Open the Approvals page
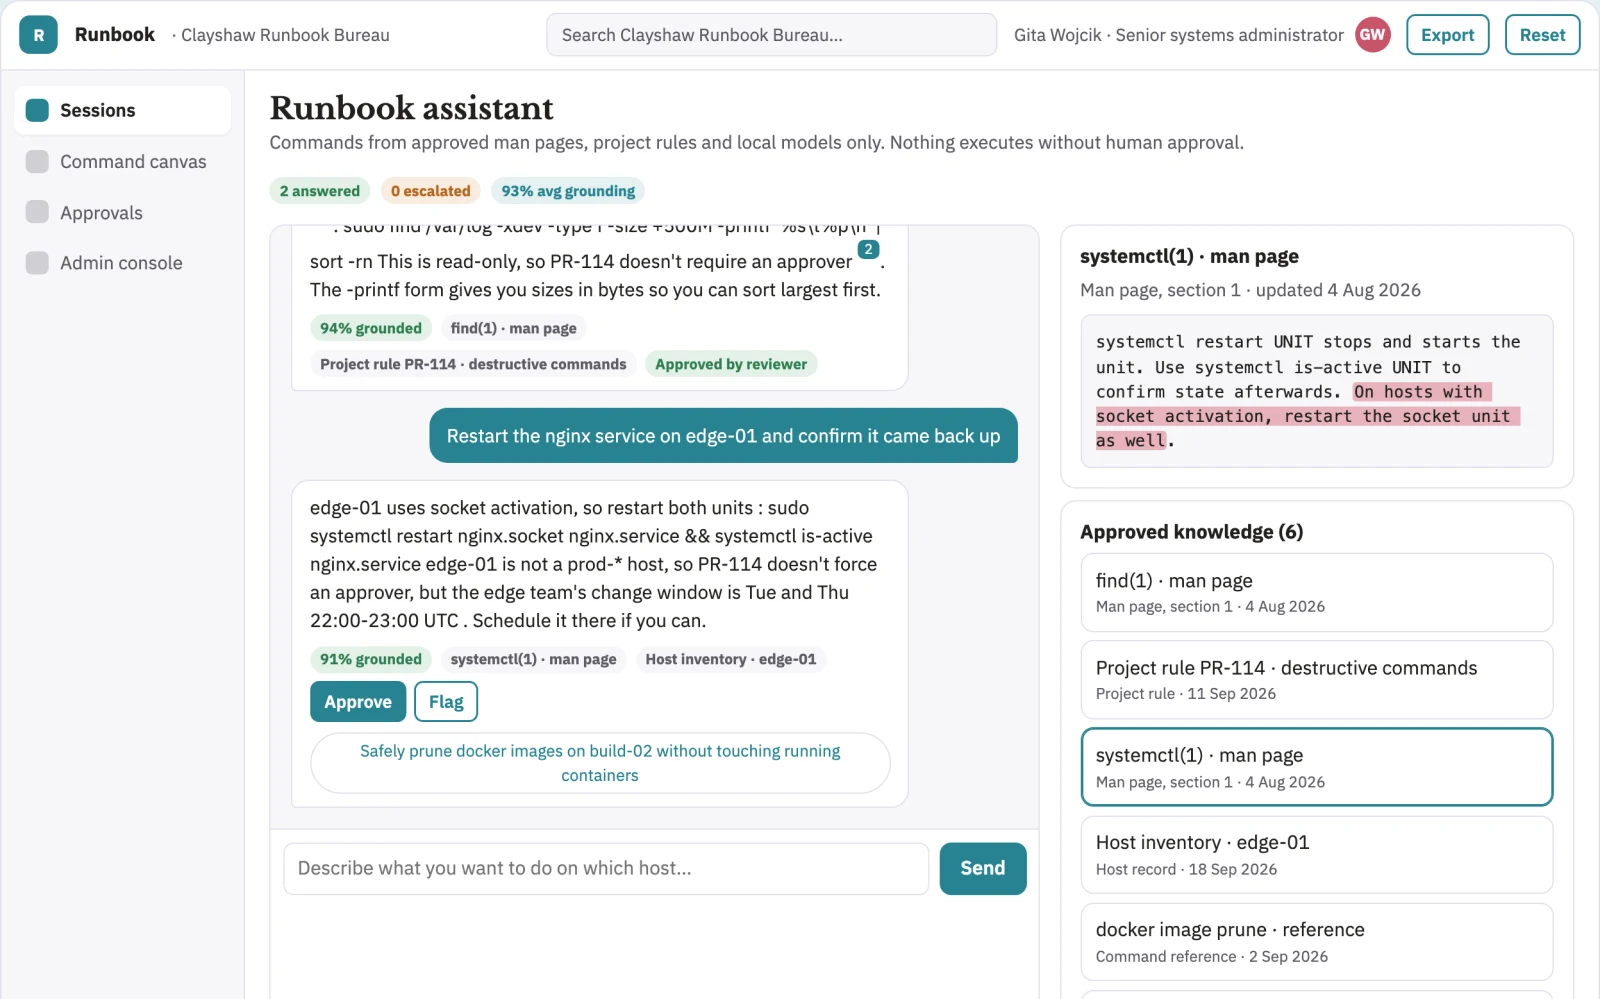The image size is (1600, 999). click(122, 212)
